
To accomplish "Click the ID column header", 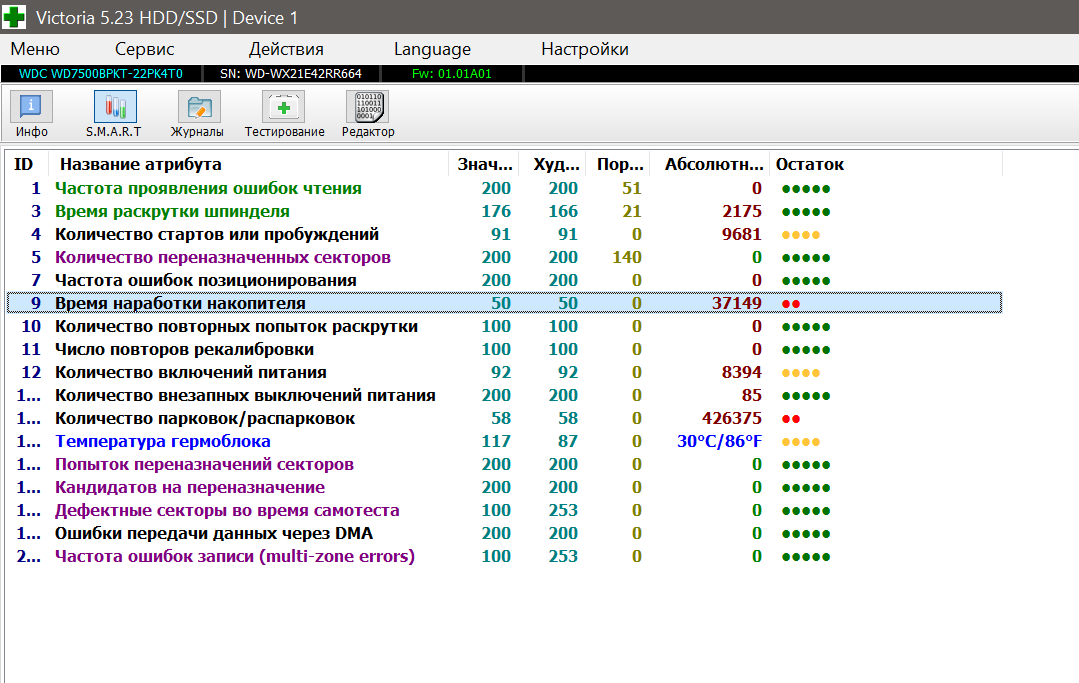I will click(x=26, y=164).
